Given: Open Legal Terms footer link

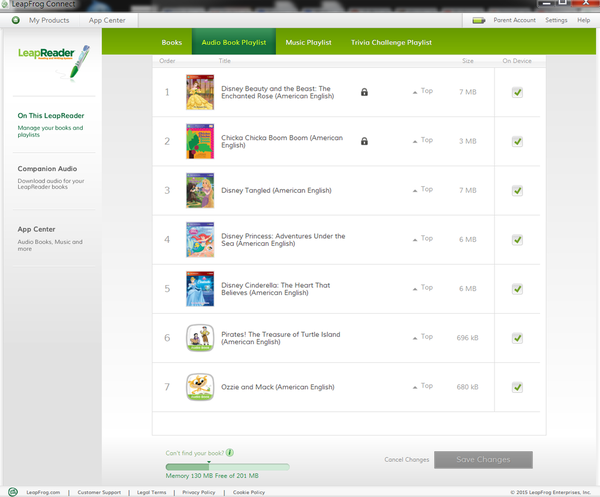Looking at the screenshot, I should (152, 492).
